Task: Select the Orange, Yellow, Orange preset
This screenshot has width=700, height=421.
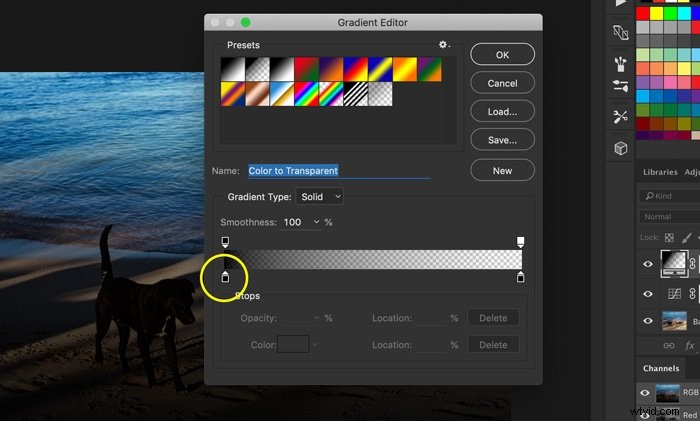Action: pos(405,69)
